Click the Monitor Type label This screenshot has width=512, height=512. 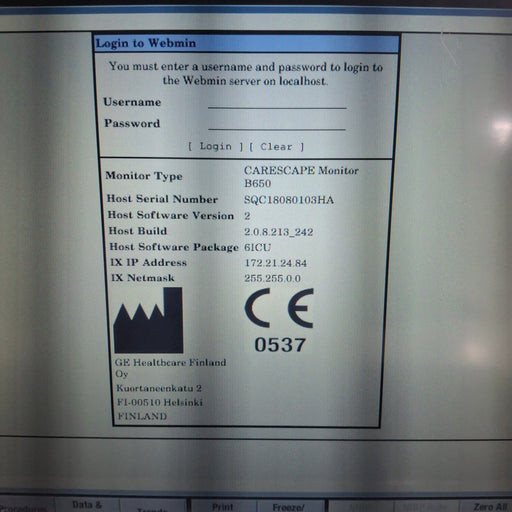[x=144, y=176]
